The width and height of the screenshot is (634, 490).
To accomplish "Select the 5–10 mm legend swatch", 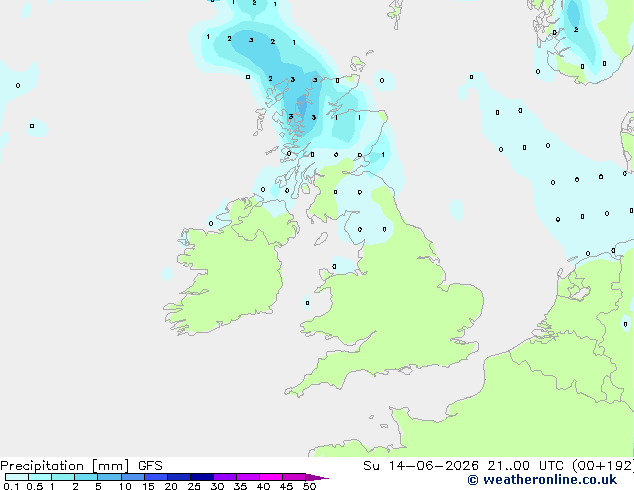I will pos(109,477).
